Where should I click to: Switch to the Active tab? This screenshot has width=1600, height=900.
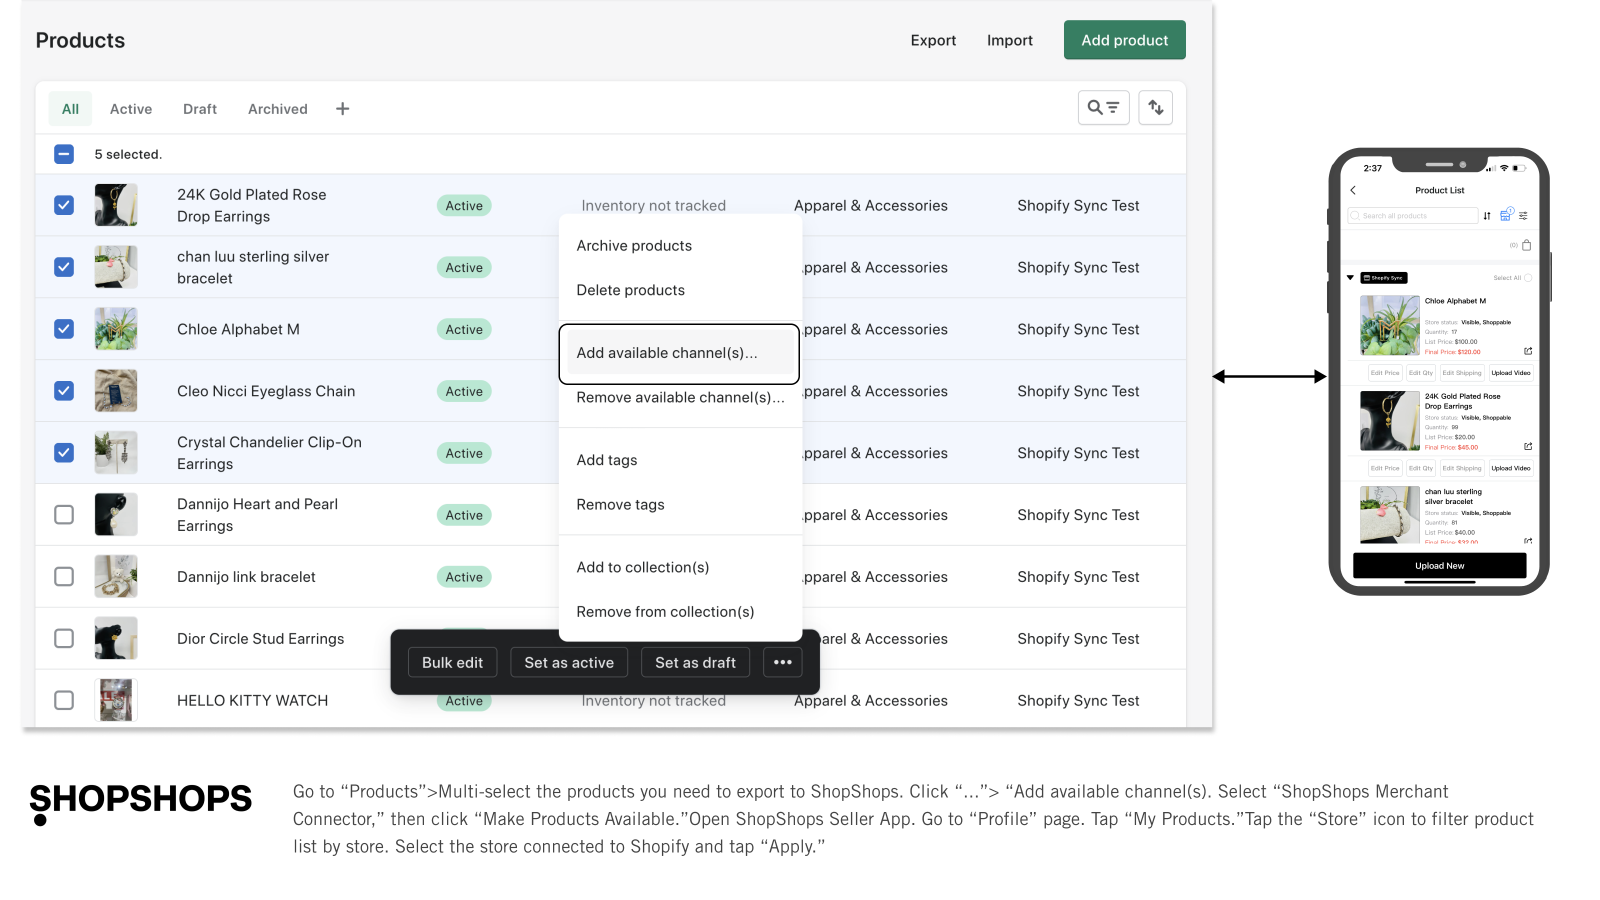pyautogui.click(x=131, y=109)
